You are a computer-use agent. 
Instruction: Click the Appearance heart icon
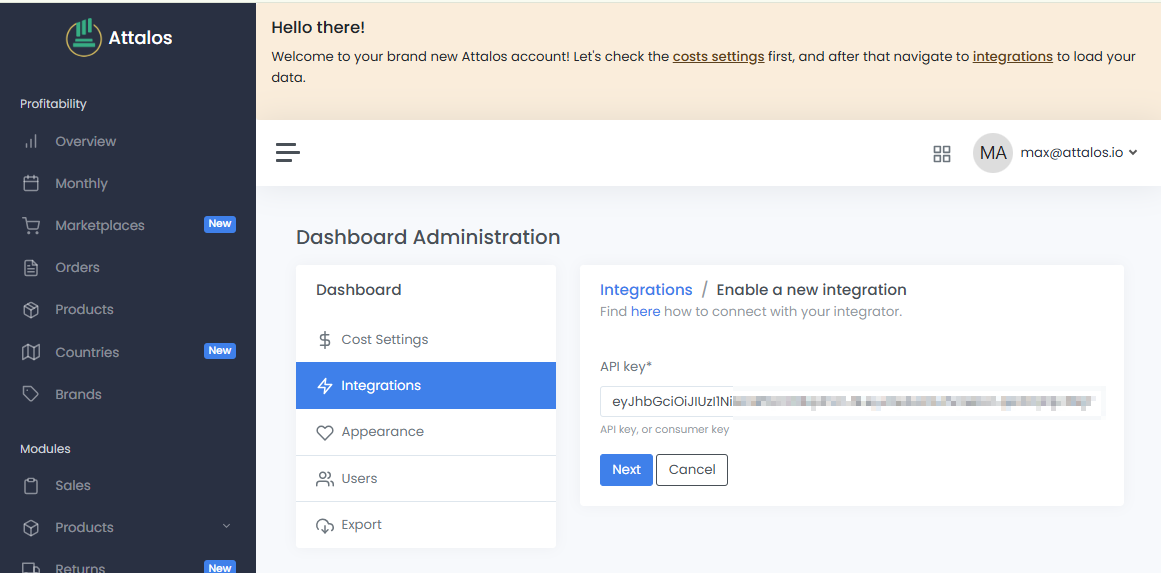(324, 432)
